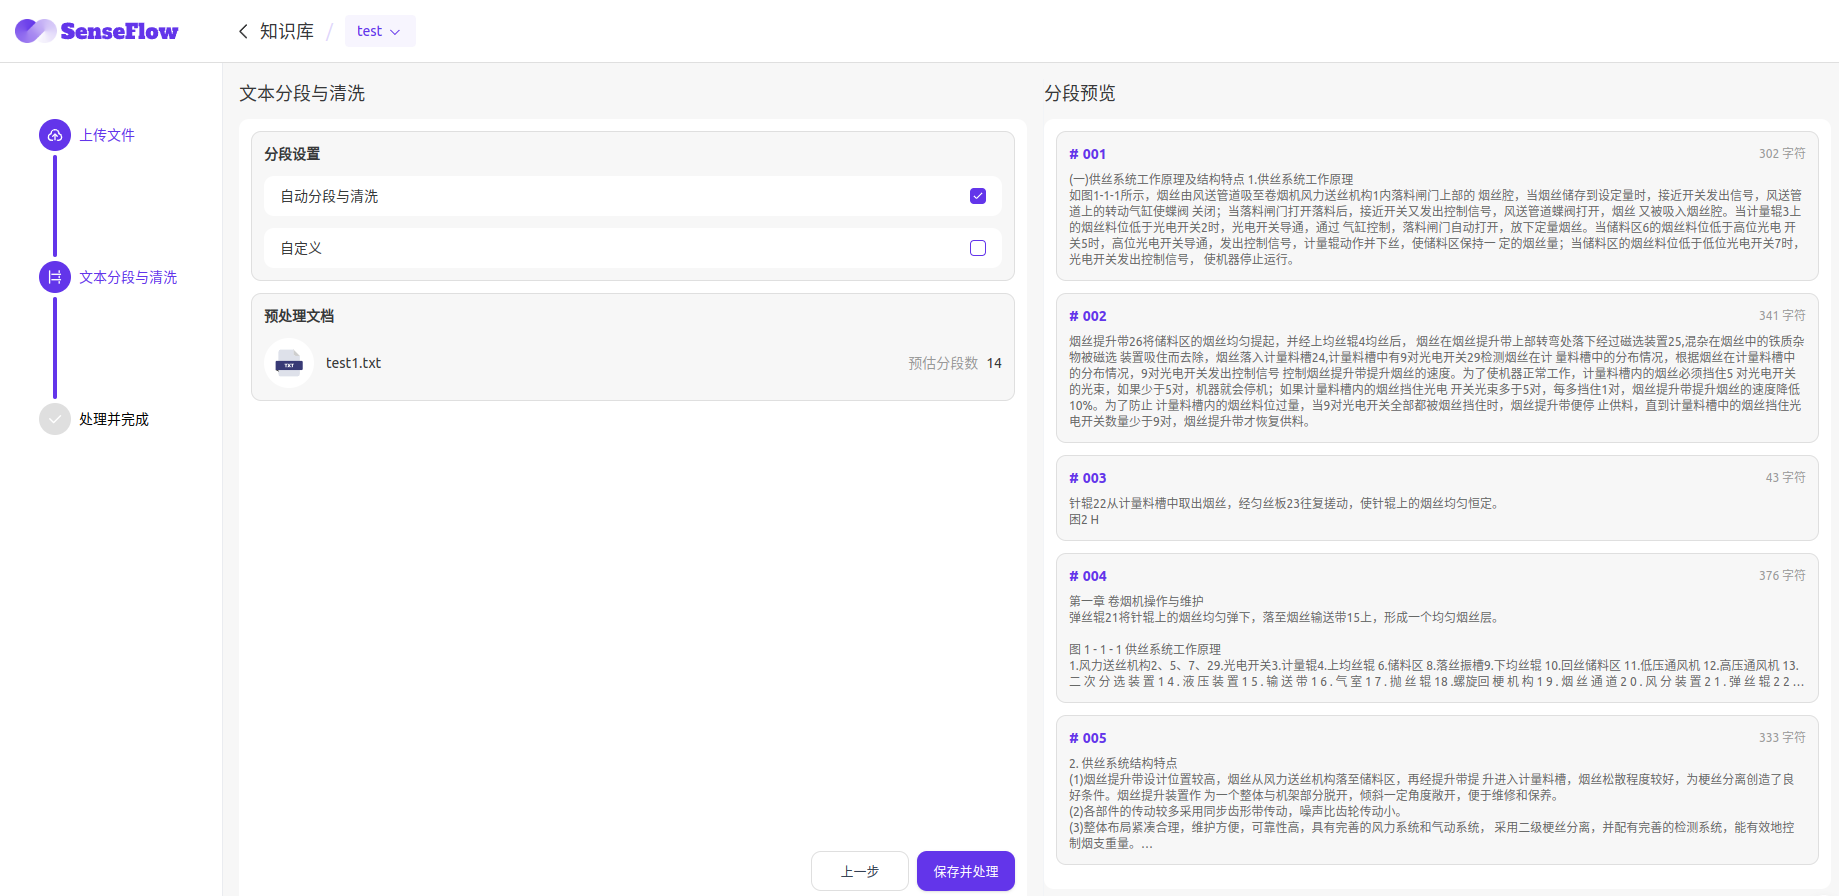
Task: Open segment # 003 preview card
Action: coord(1437,498)
